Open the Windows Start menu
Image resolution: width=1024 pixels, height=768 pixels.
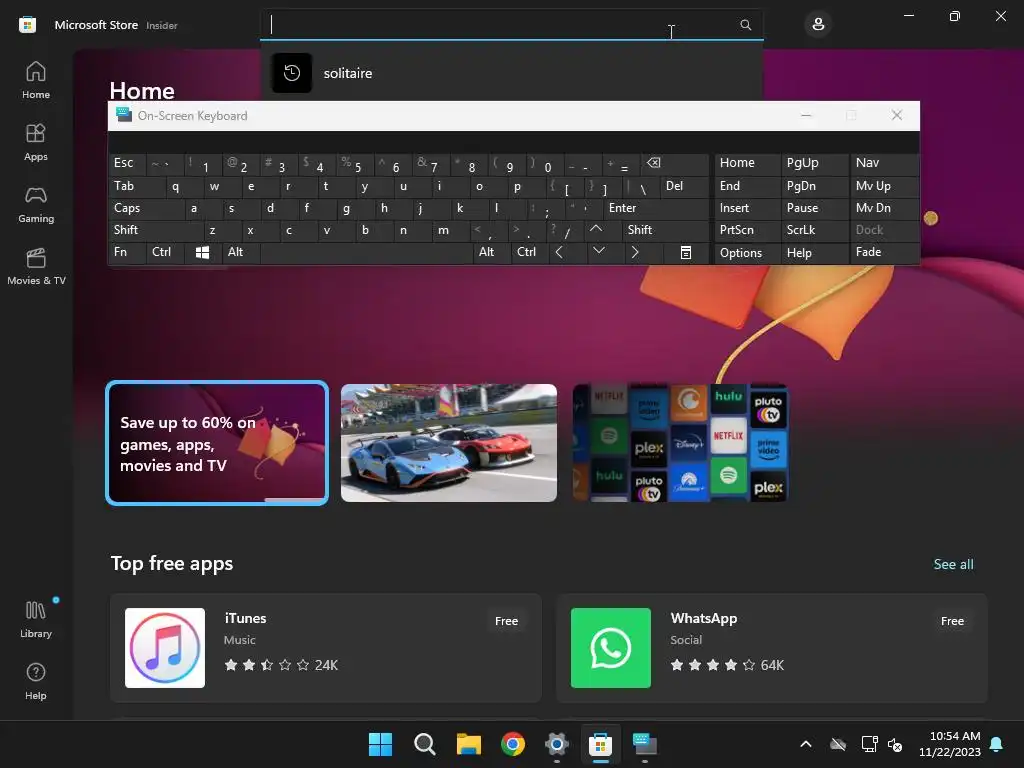380,744
